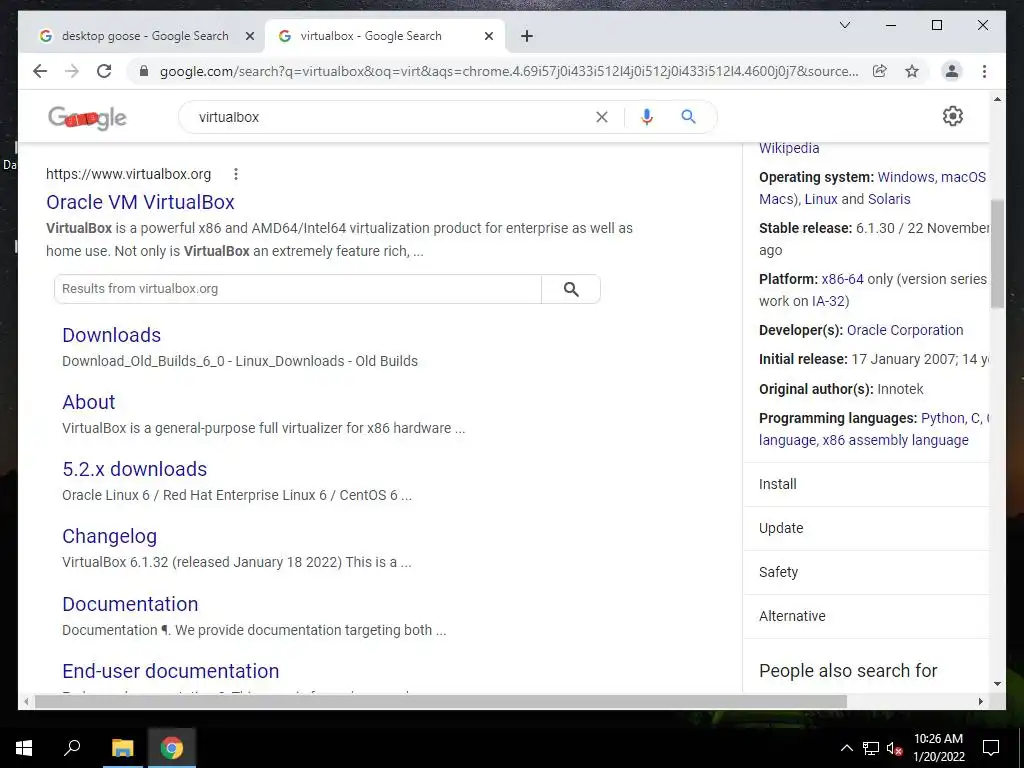Expand the Update section
Image resolution: width=1024 pixels, height=768 pixels.
[866, 528]
